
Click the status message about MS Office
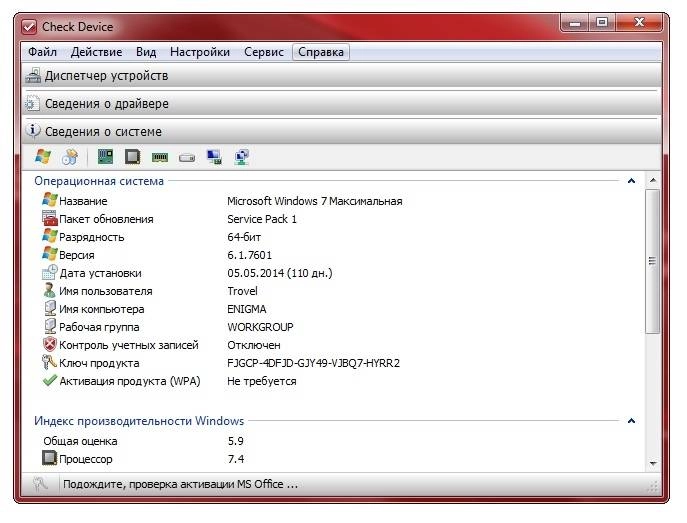181,484
